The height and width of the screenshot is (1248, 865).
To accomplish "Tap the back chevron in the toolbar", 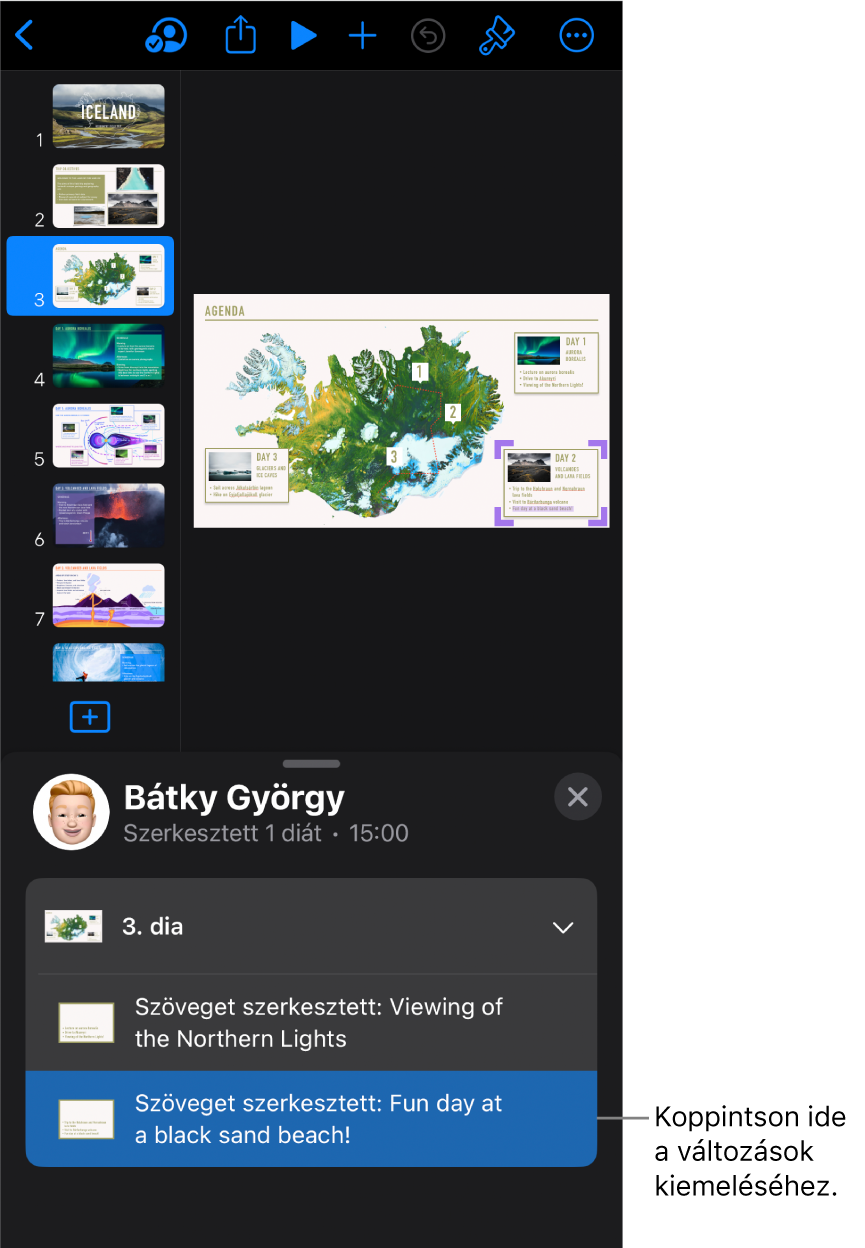I will pyautogui.click(x=25, y=36).
